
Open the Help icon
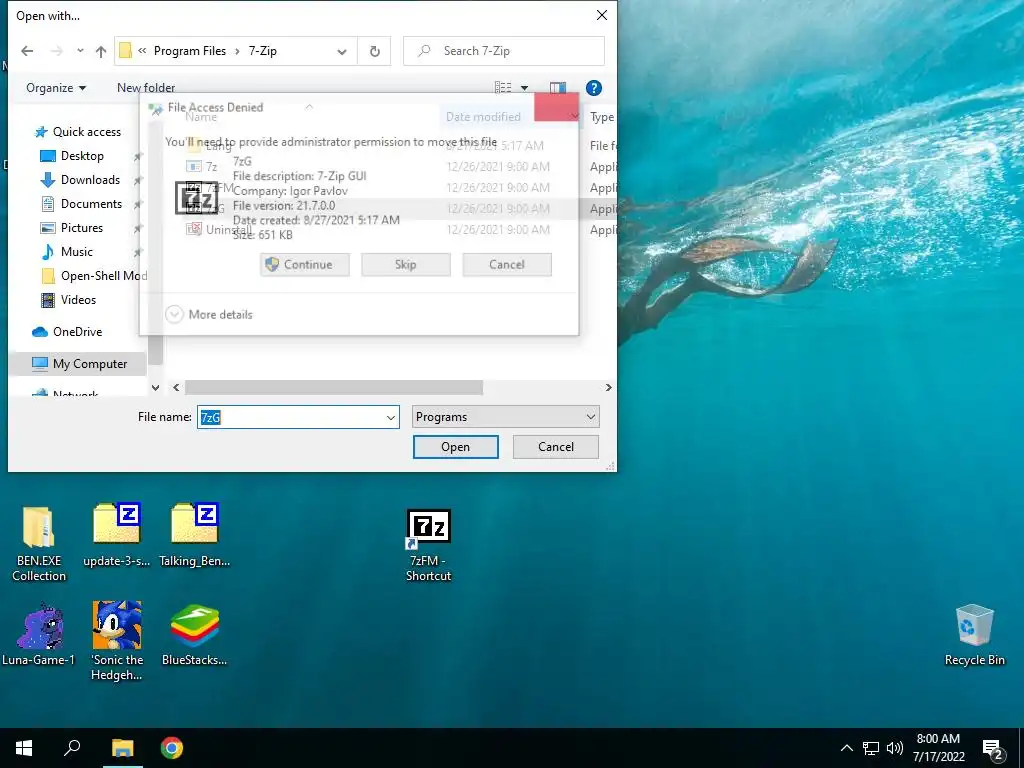[x=594, y=88]
